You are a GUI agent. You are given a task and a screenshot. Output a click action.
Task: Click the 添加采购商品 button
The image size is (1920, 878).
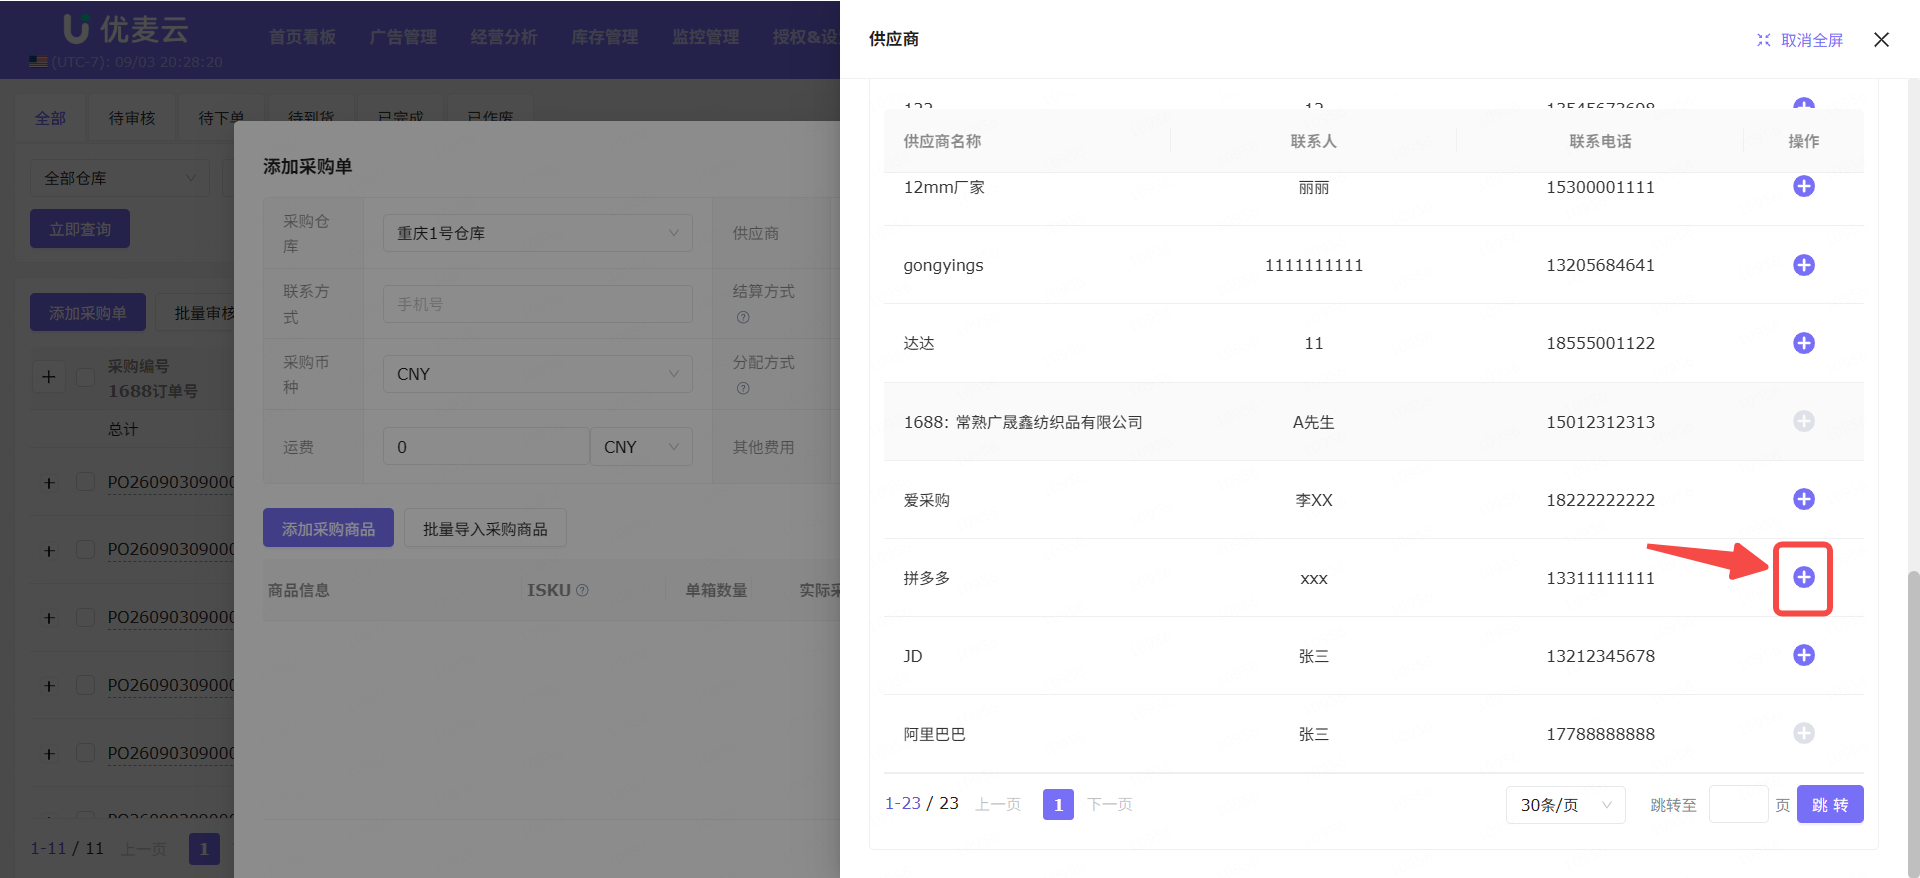tap(328, 528)
